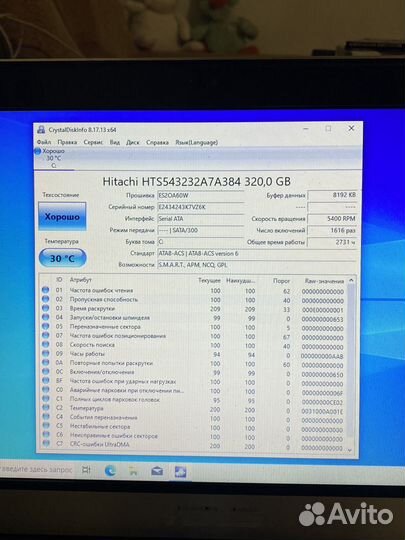Open the Сервис menu

[x=93, y=142]
